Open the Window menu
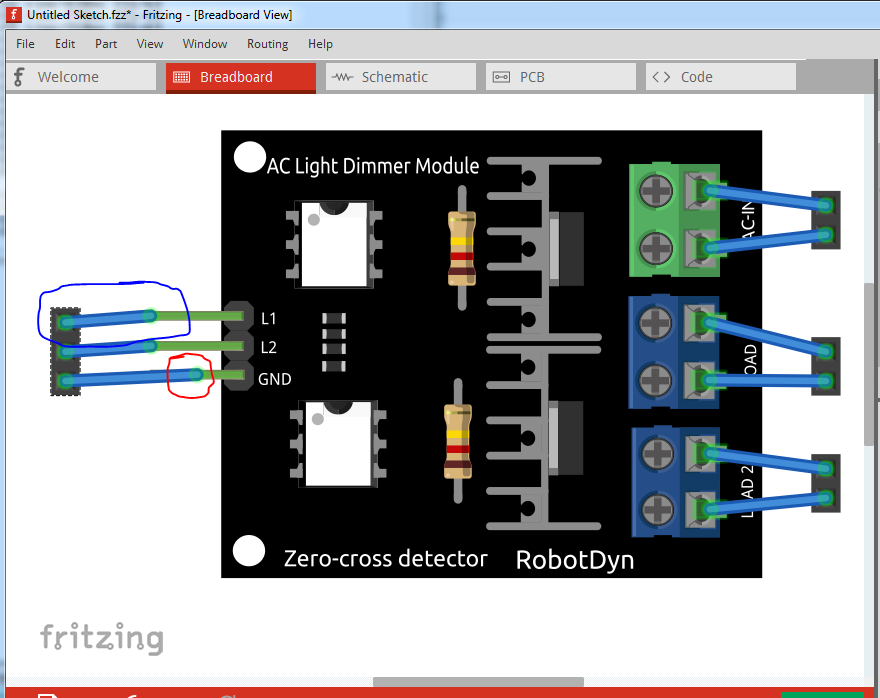Screen dimensions: 880x698 pyautogui.click(x=204, y=44)
